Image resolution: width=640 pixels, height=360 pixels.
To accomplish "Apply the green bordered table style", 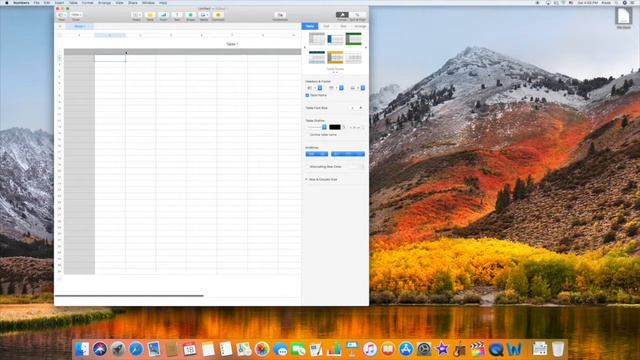I will [353, 39].
